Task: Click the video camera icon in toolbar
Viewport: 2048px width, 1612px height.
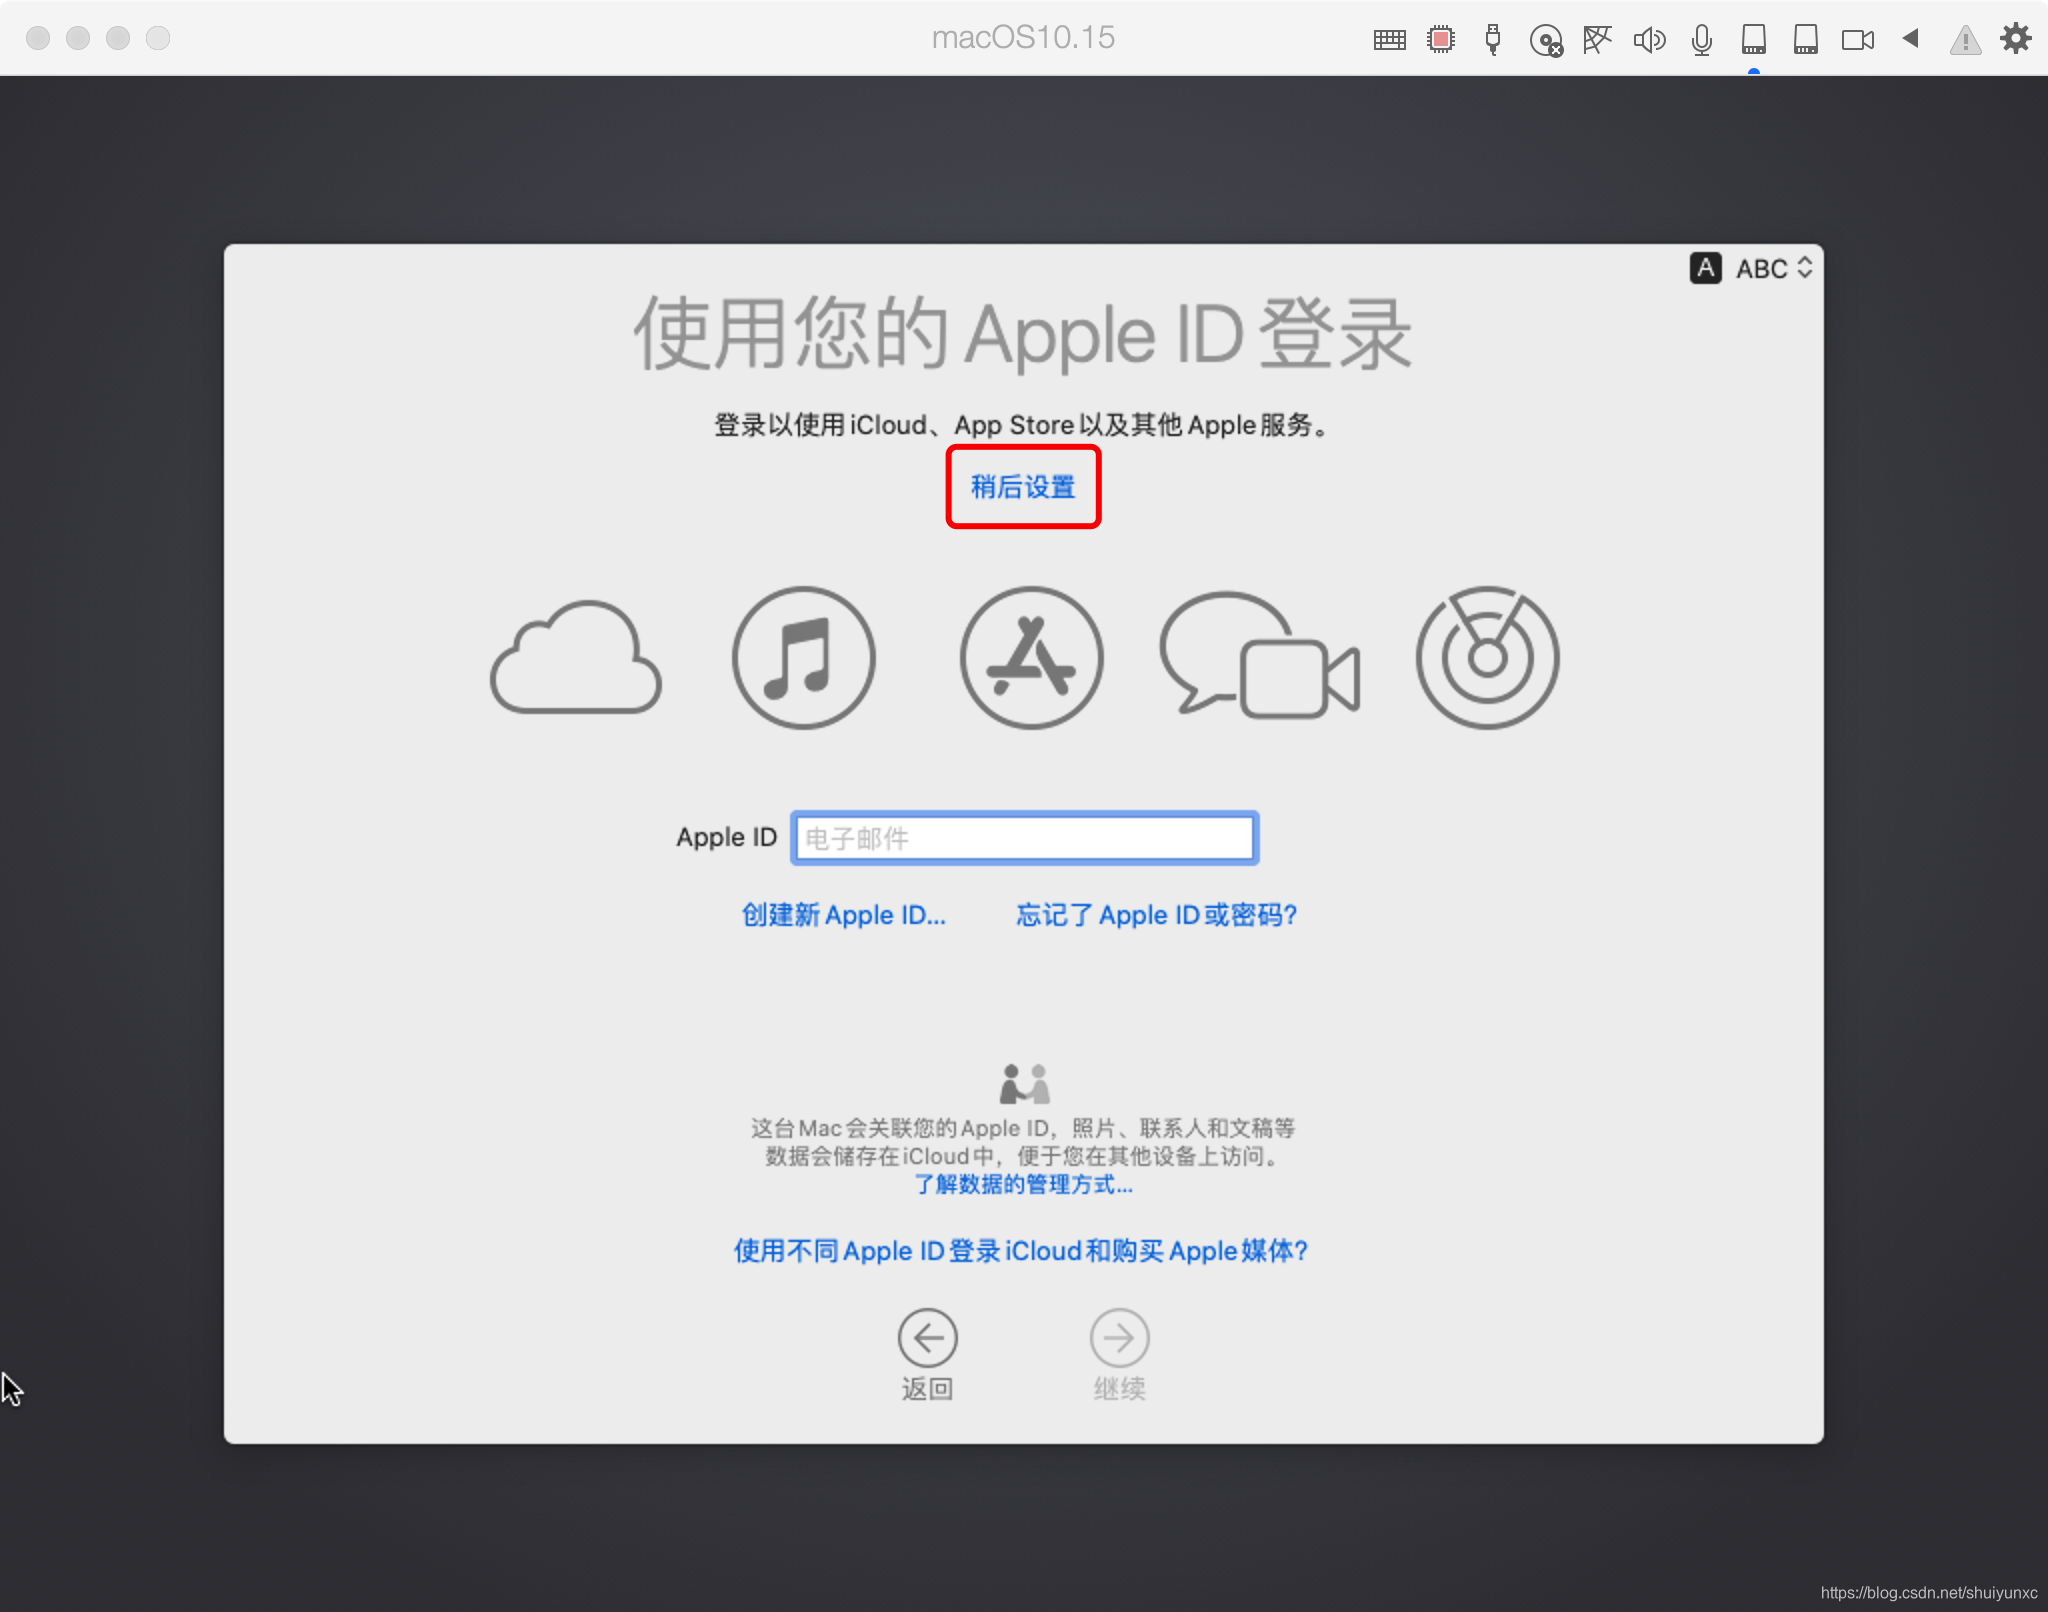Action: [x=1857, y=40]
